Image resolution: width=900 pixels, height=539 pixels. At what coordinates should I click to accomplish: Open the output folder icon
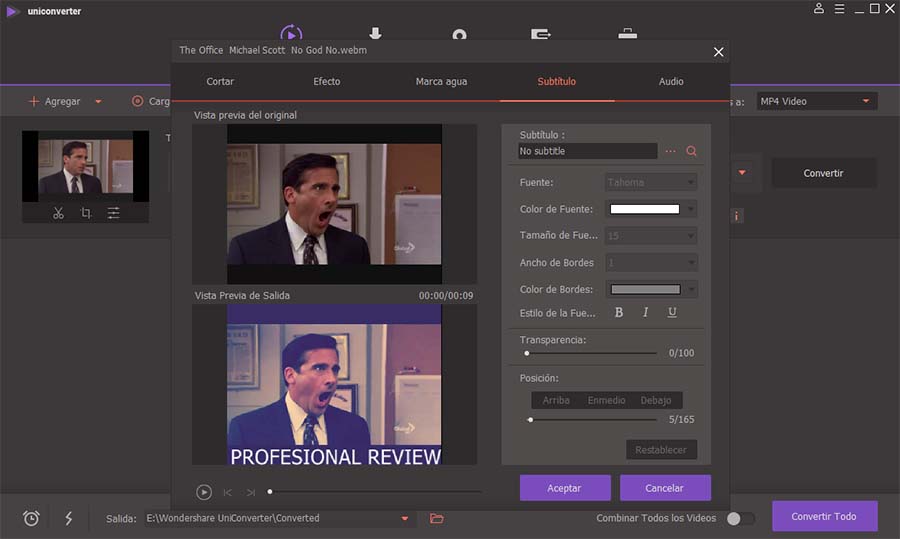click(437, 518)
